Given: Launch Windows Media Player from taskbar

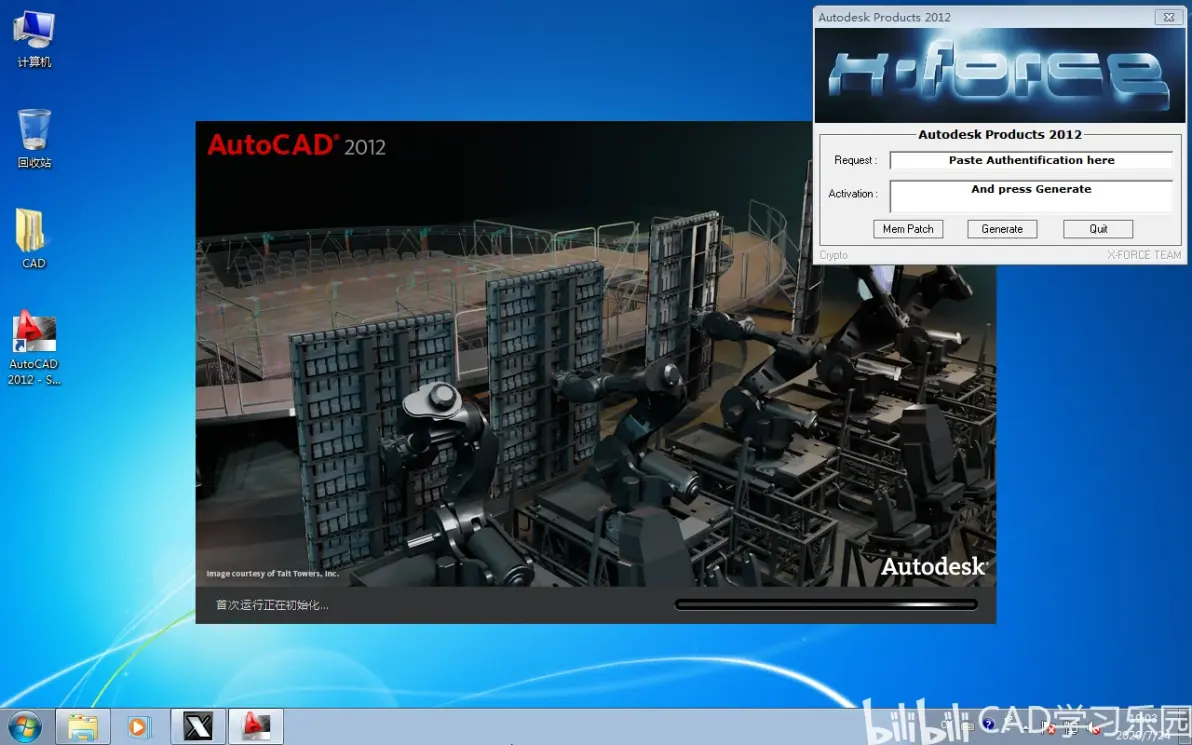Looking at the screenshot, I should point(139,727).
